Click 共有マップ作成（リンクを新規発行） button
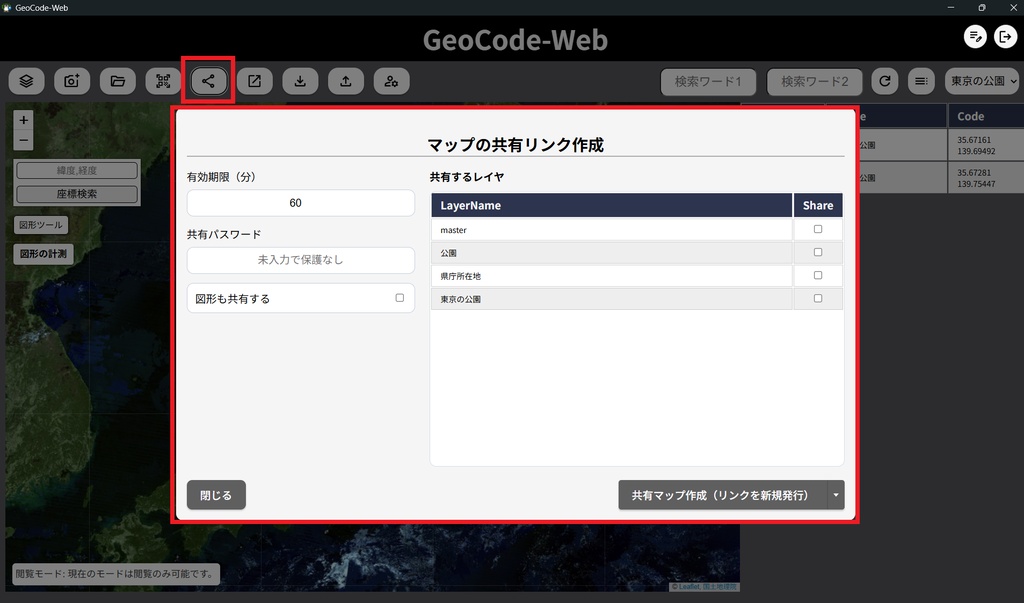The image size is (1024, 603). pyautogui.click(x=722, y=495)
